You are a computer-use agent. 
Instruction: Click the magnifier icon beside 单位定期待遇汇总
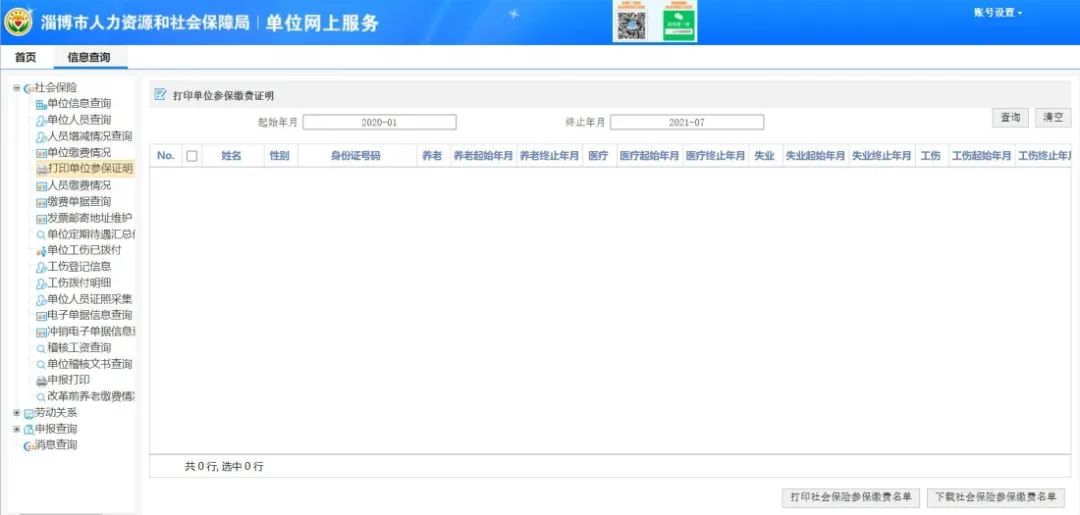[41, 235]
